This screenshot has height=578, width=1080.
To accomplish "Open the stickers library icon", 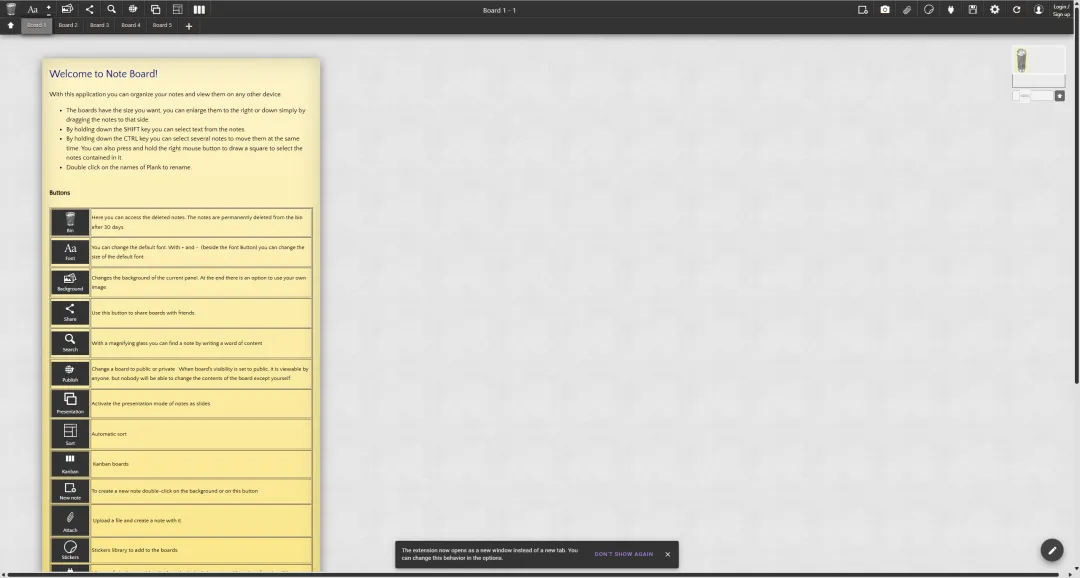I will click(x=928, y=10).
